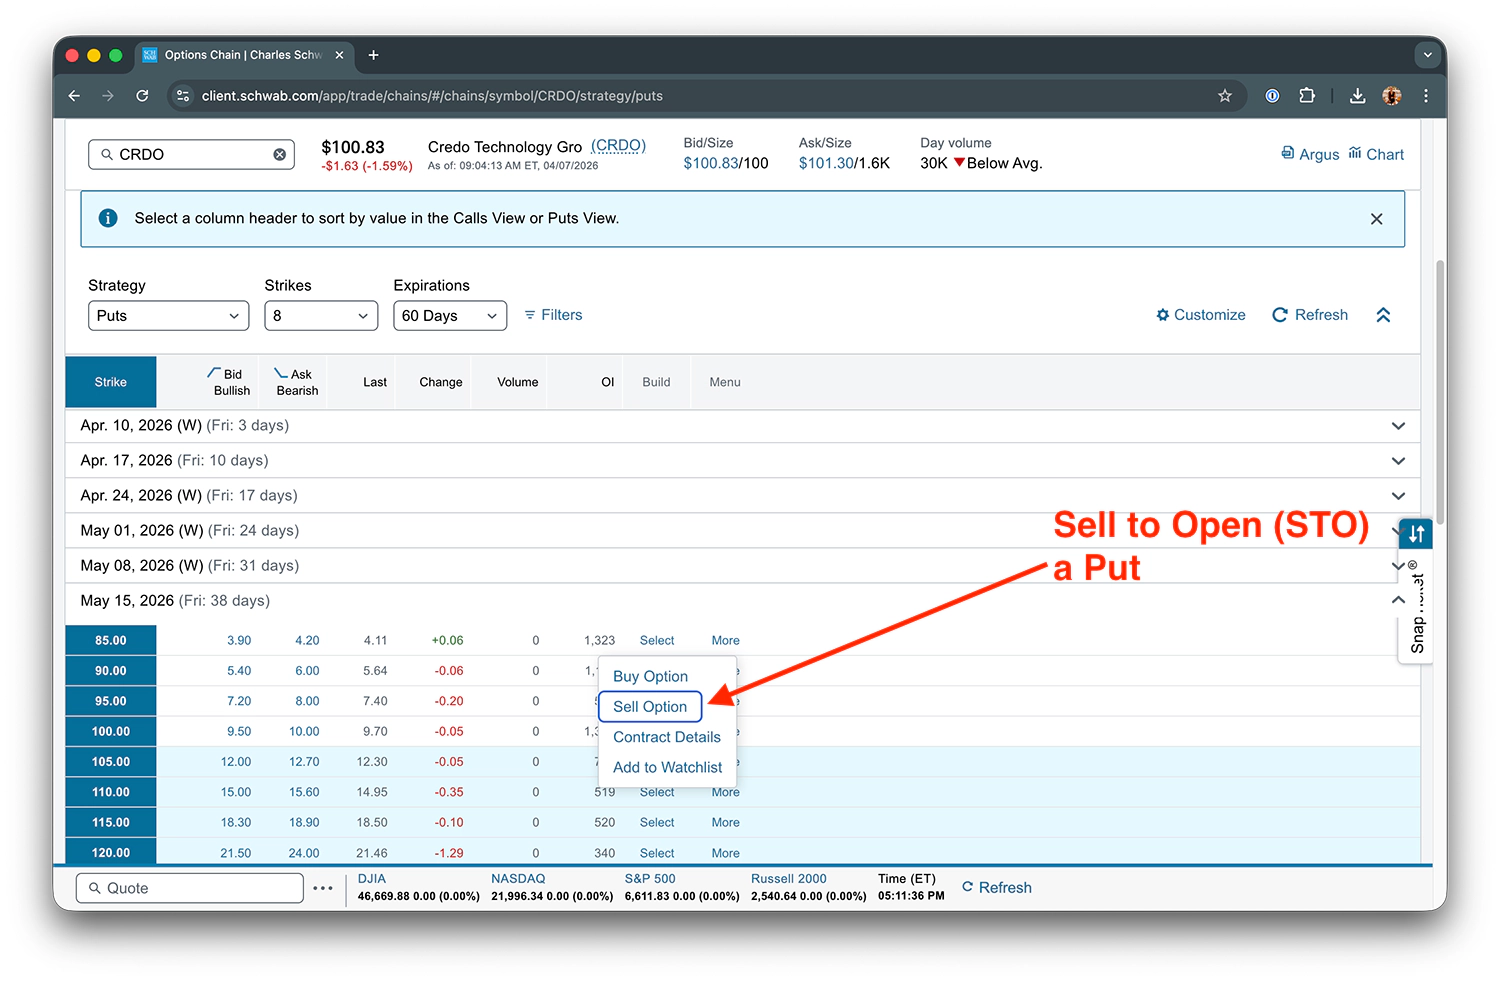This screenshot has width=1500, height=981.
Task: Click the info icon in the banner
Action: [x=108, y=218]
